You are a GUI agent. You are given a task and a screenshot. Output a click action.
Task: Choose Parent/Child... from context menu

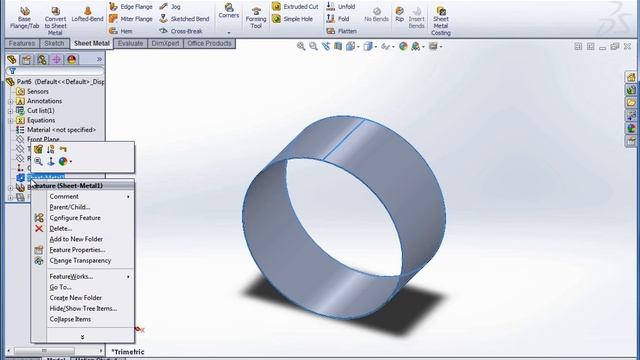pos(70,207)
